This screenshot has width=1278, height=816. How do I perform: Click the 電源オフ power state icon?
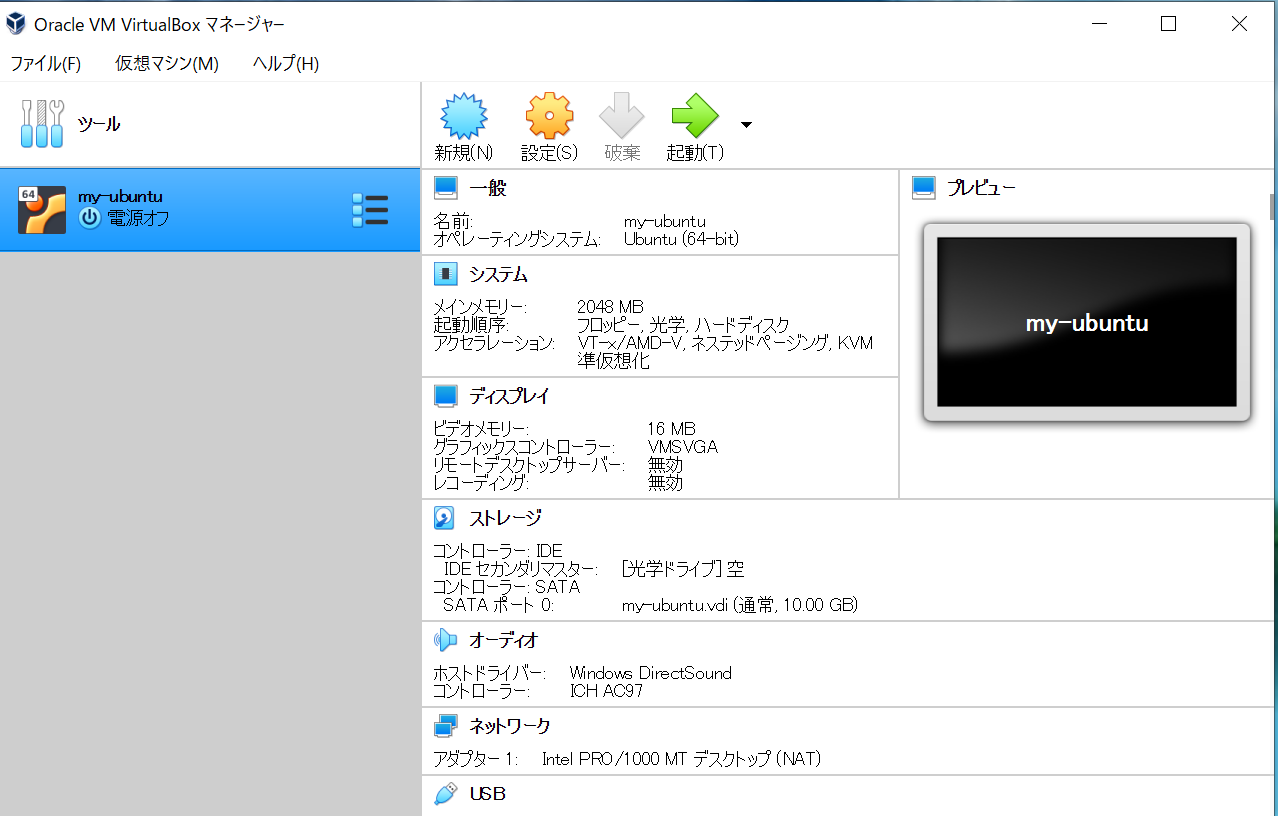click(90, 218)
